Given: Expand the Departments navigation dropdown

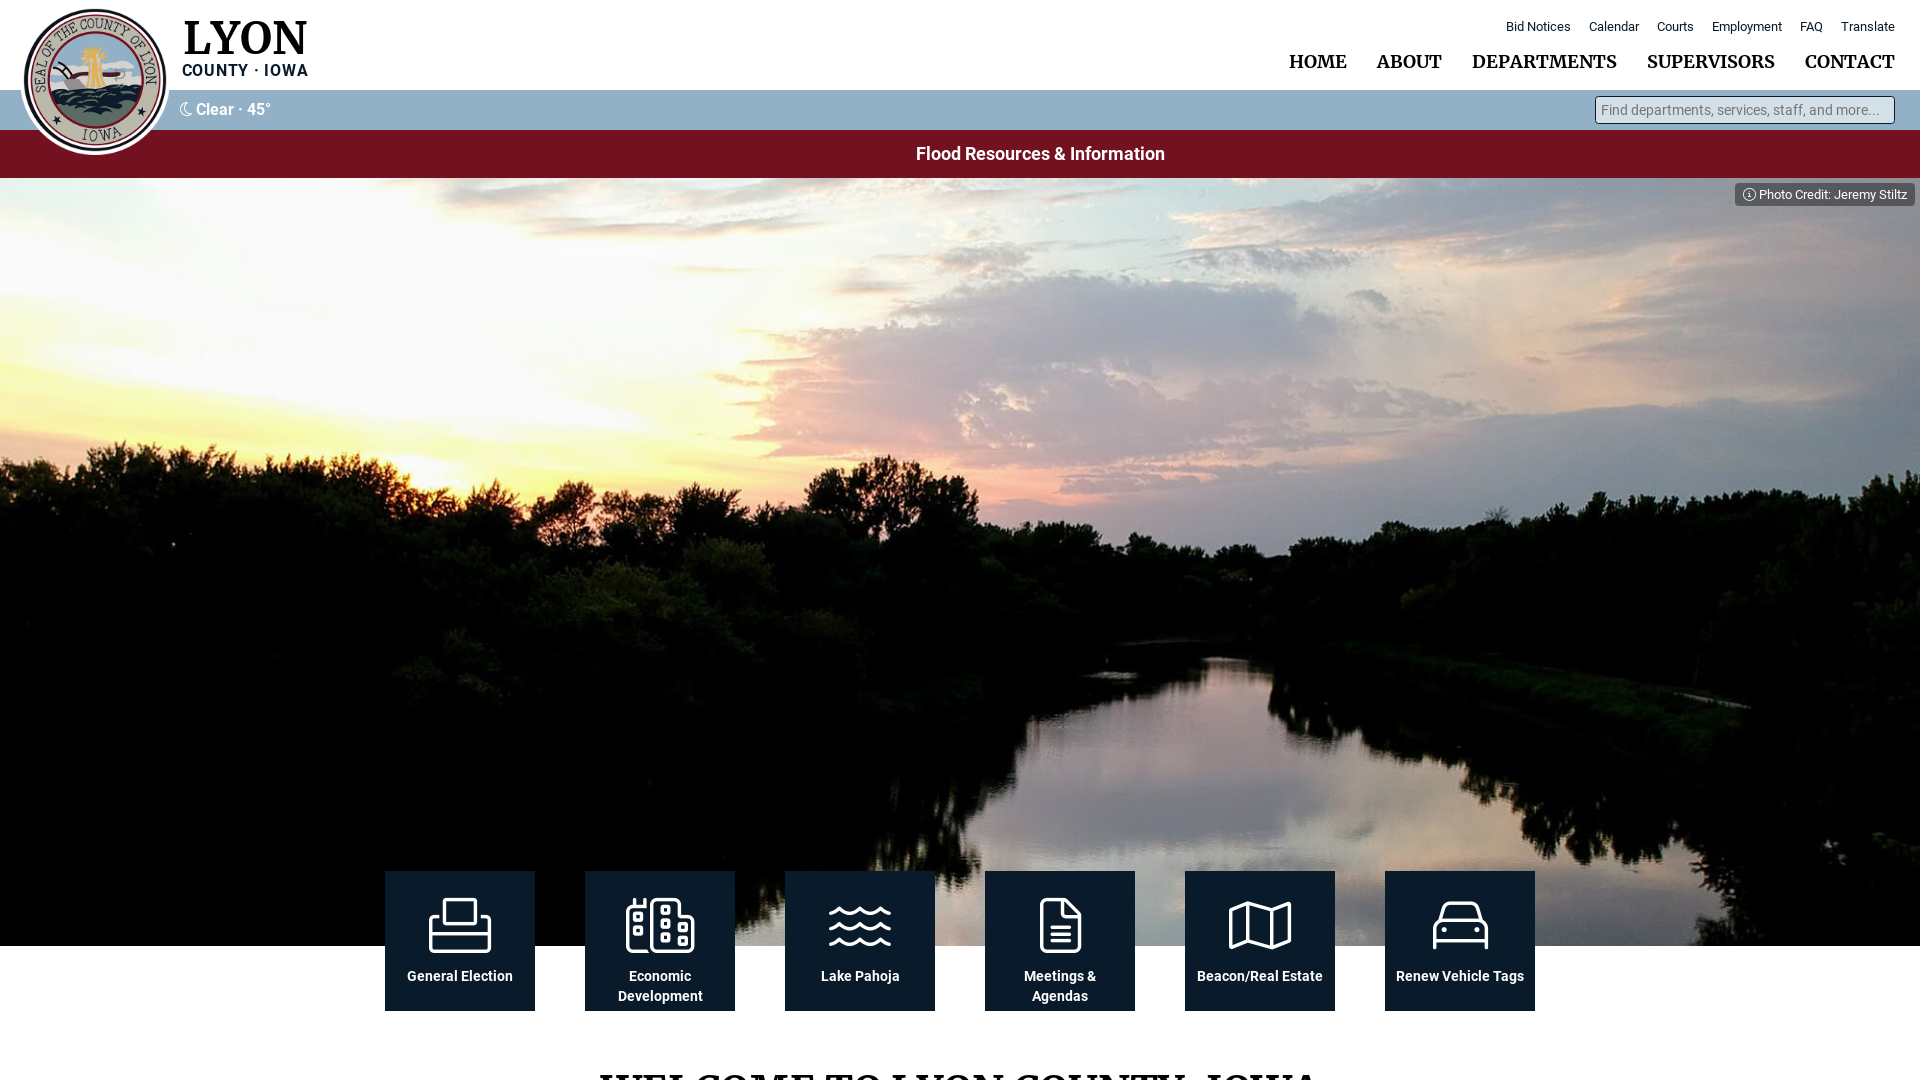Looking at the screenshot, I should [1544, 62].
